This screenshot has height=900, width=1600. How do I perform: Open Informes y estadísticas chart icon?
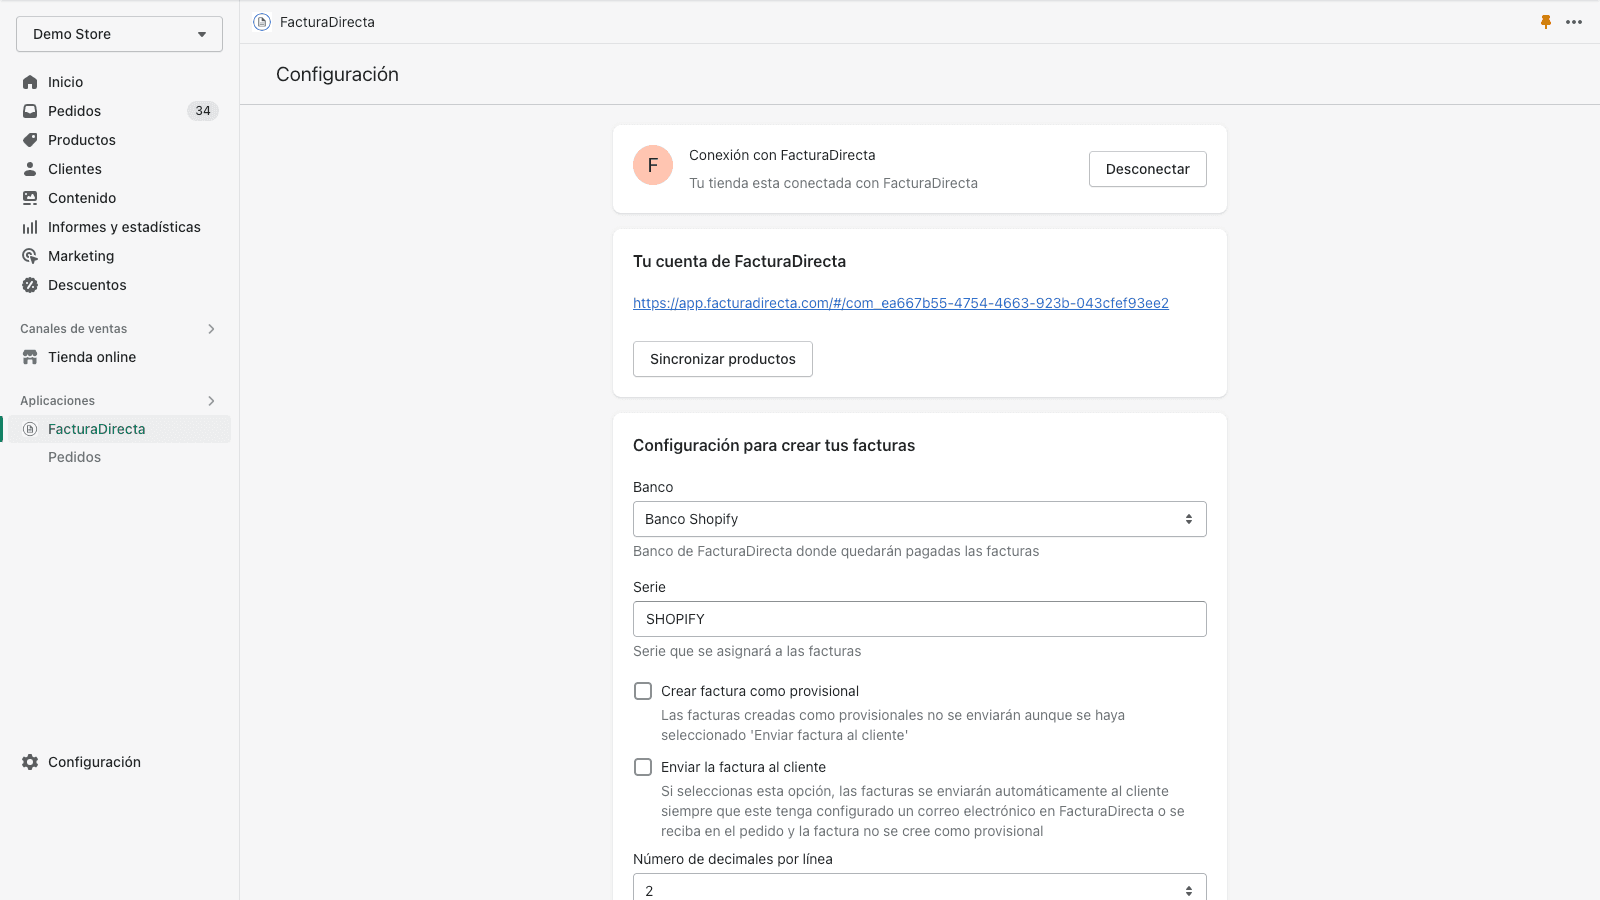(x=30, y=227)
